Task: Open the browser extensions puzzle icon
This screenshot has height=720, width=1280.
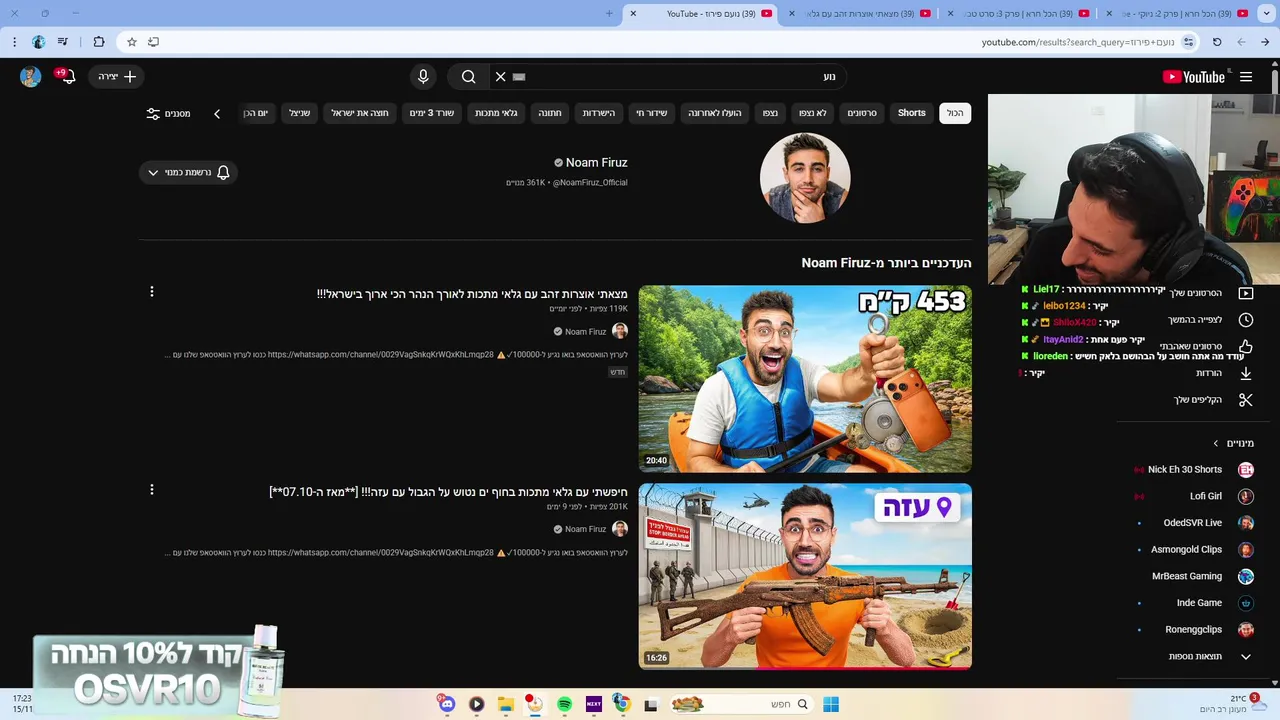Action: tap(98, 42)
